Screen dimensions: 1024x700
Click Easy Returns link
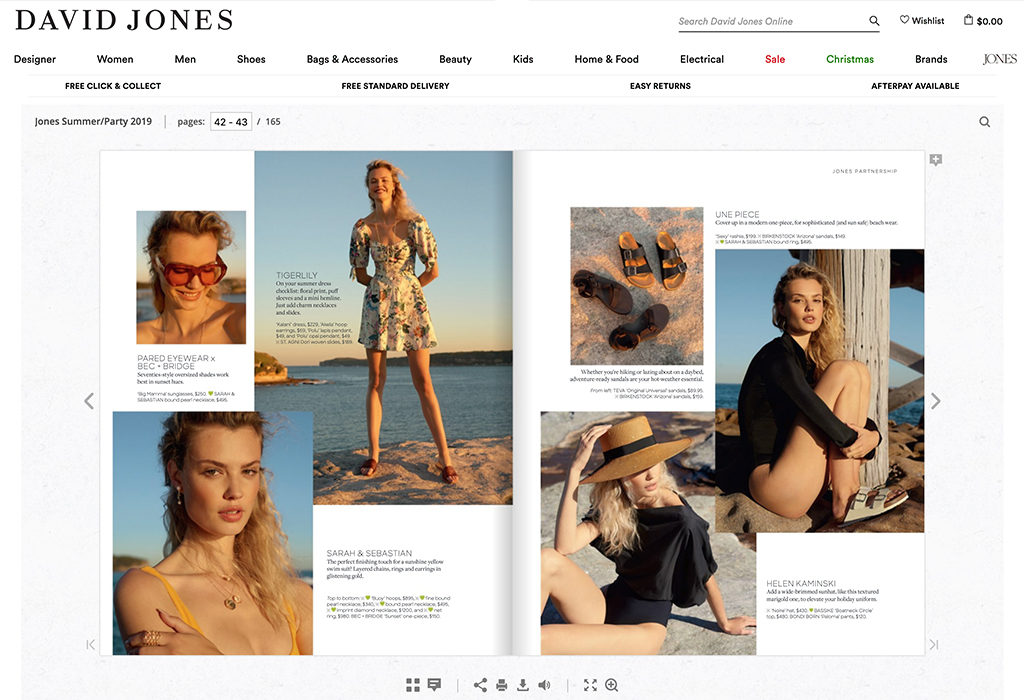pyautogui.click(x=660, y=86)
